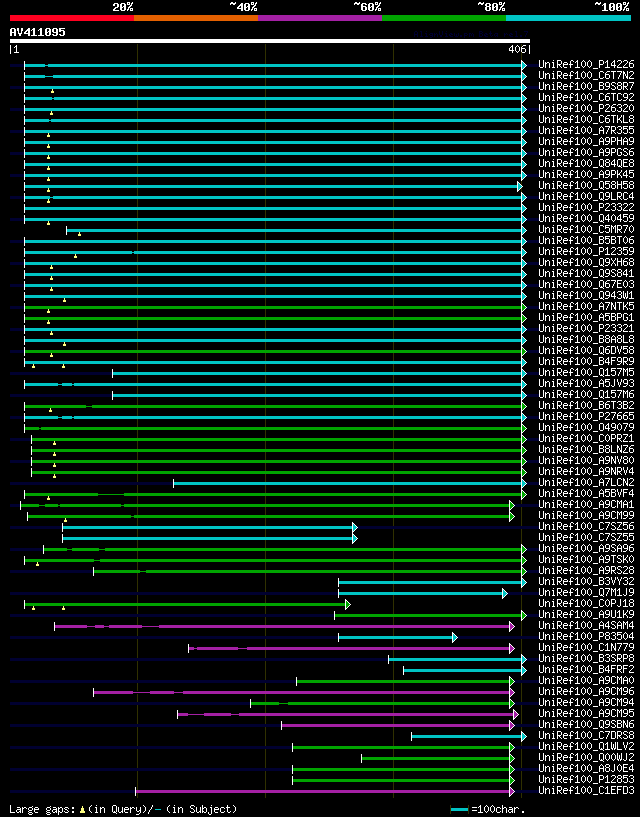
Task: Click the yellow gap marker in the gaps legend
Action: pyautogui.click(x=82, y=810)
